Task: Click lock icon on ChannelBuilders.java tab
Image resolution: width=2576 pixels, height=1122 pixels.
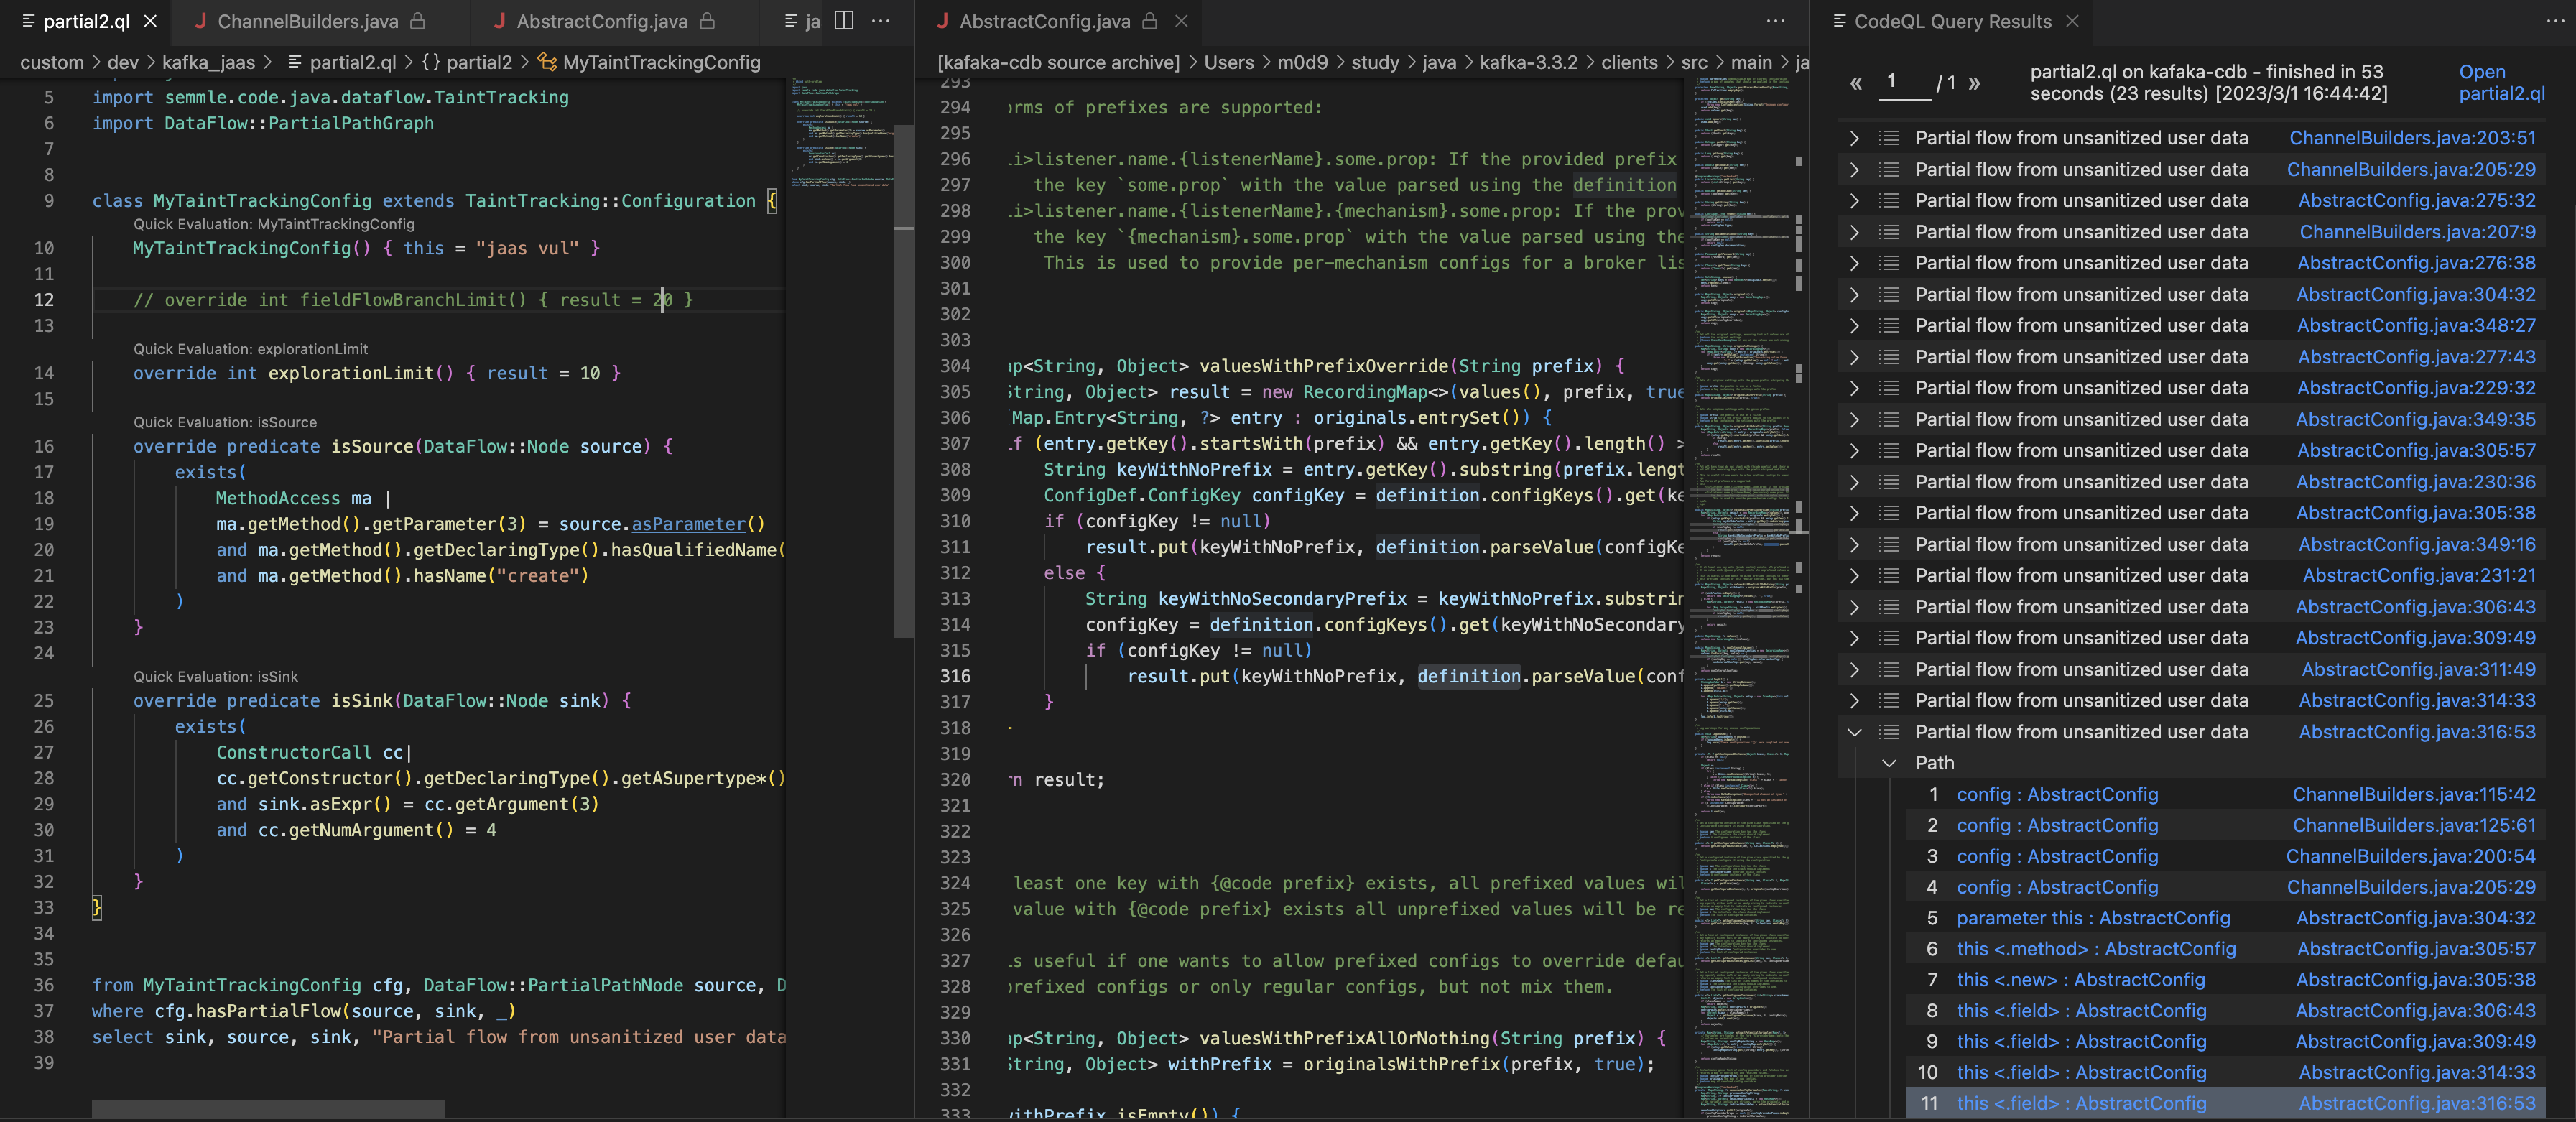Action: tap(419, 21)
